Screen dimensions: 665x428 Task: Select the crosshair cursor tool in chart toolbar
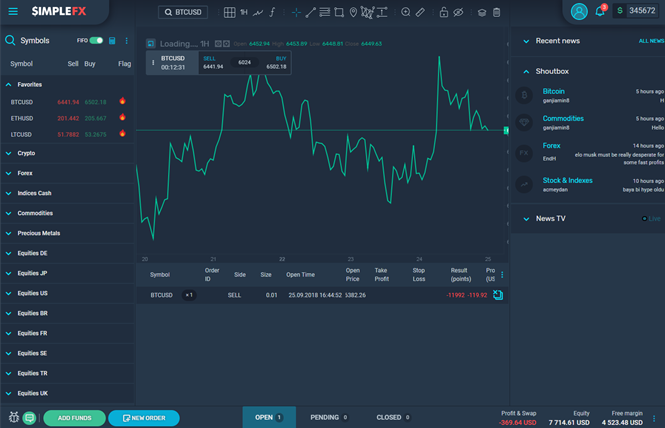(296, 12)
